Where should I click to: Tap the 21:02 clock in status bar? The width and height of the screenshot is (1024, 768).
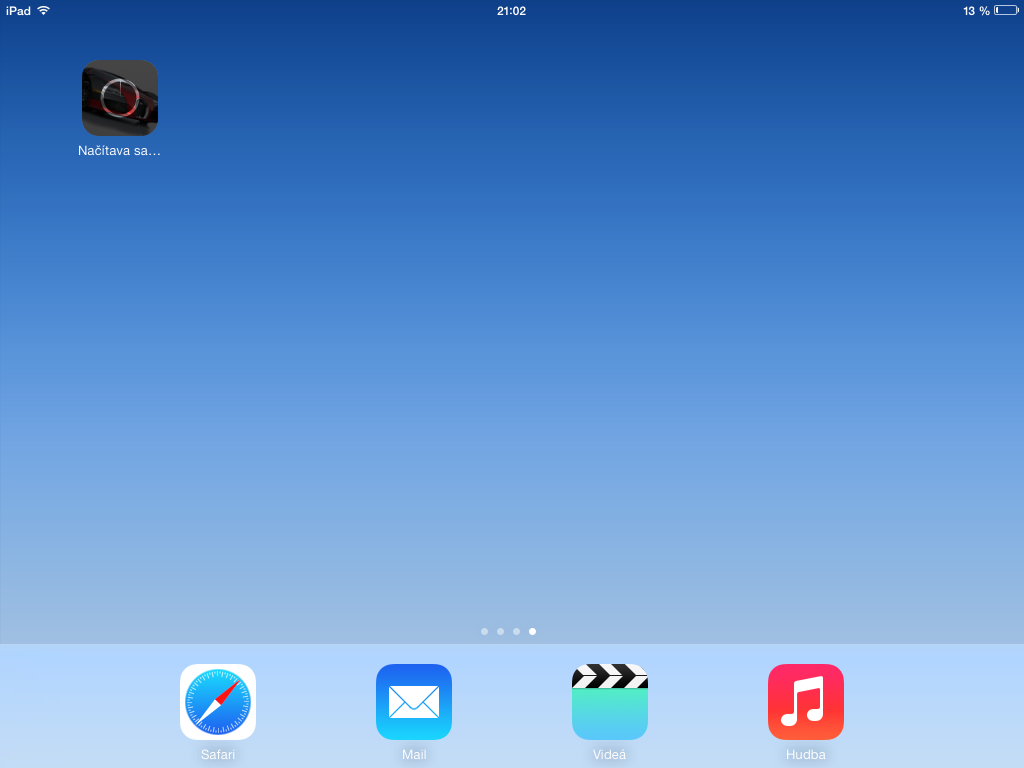point(511,11)
